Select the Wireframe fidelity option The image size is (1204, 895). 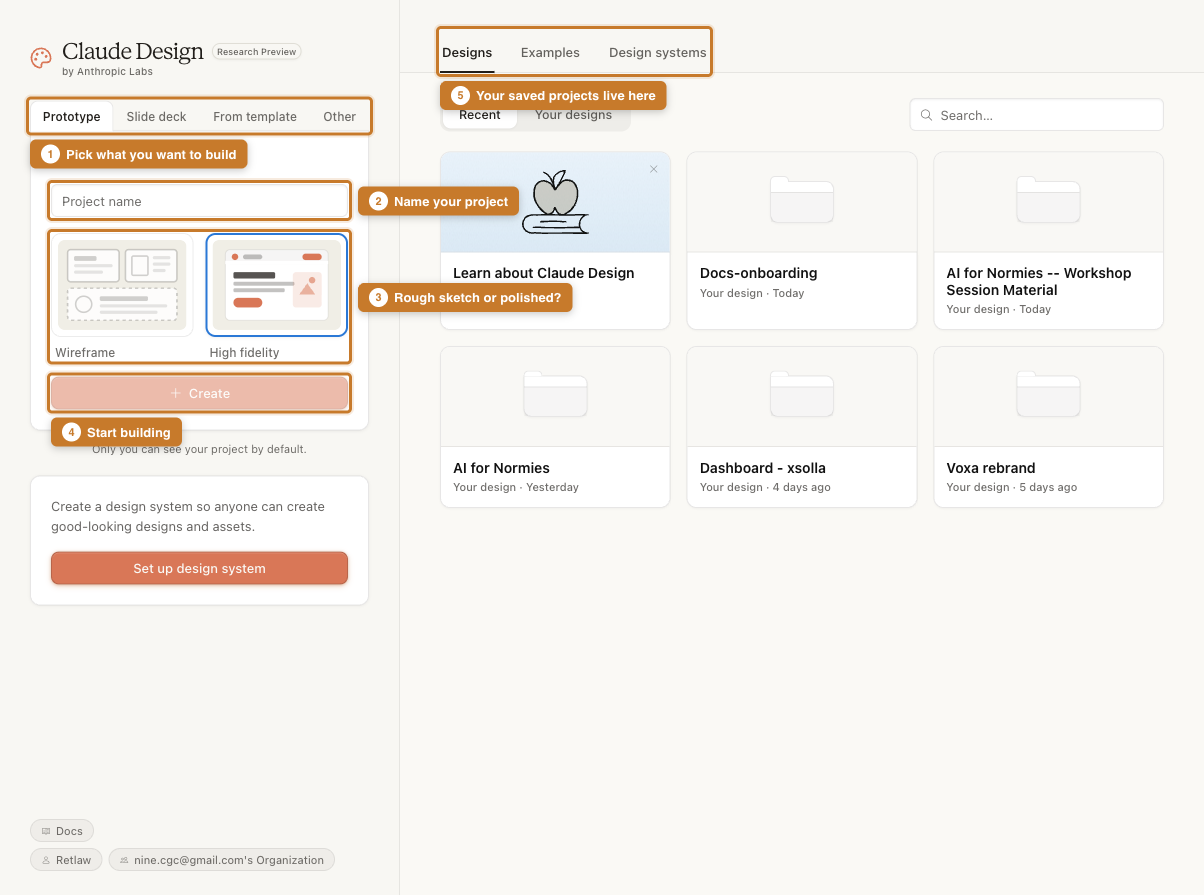[122, 295]
